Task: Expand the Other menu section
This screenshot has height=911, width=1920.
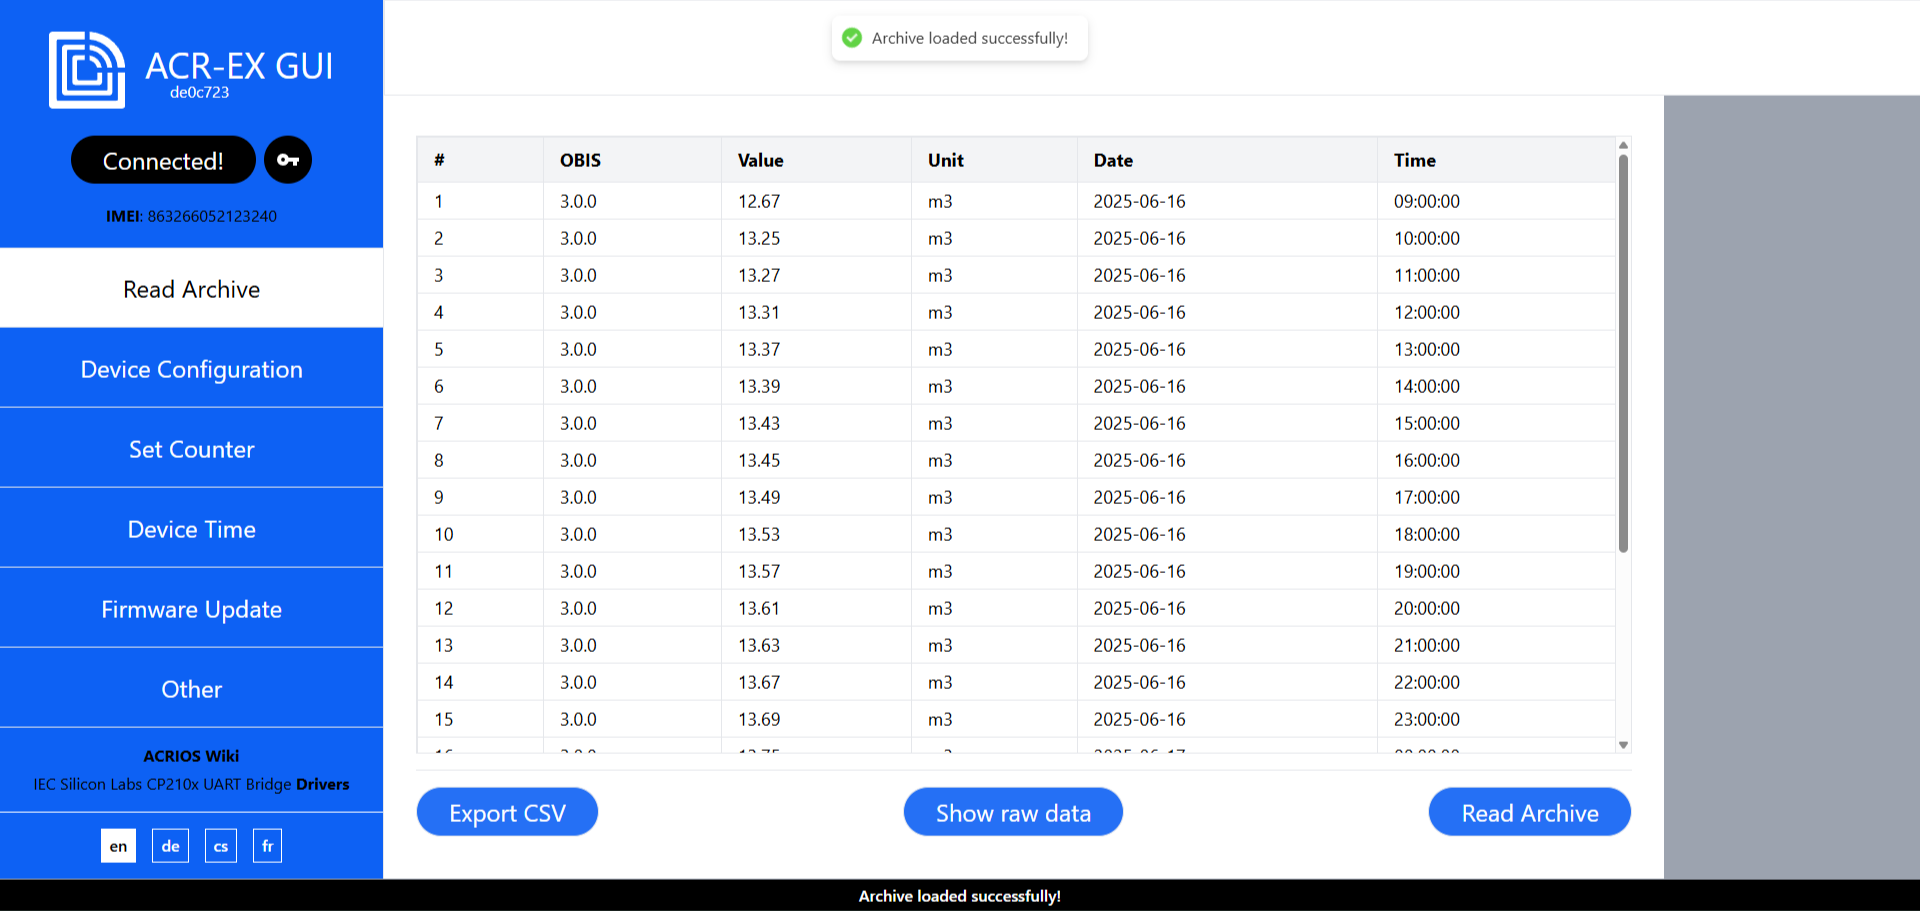Action: tap(191, 689)
